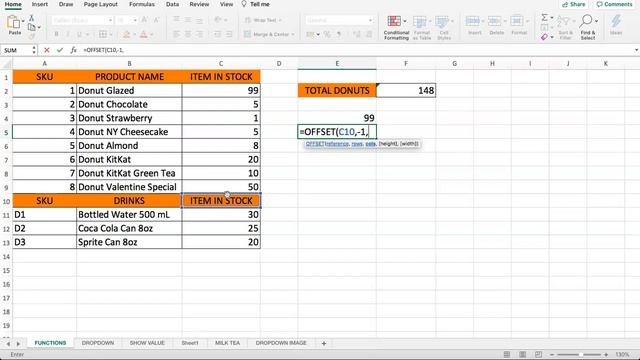Switch to Page Layout view in the status bar
Image resolution: width=640 pixels, height=360 pixels.
(522, 354)
